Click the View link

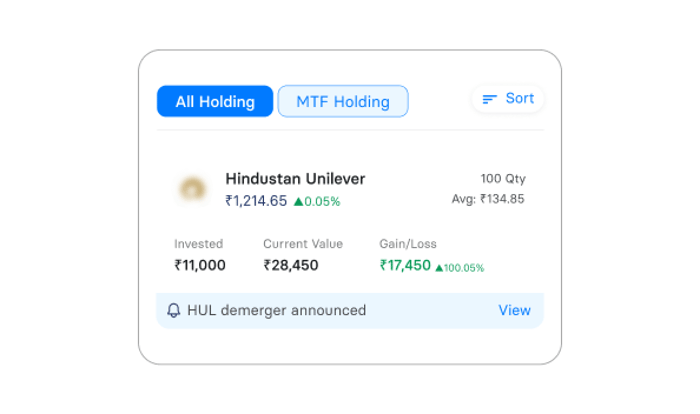coord(514,310)
